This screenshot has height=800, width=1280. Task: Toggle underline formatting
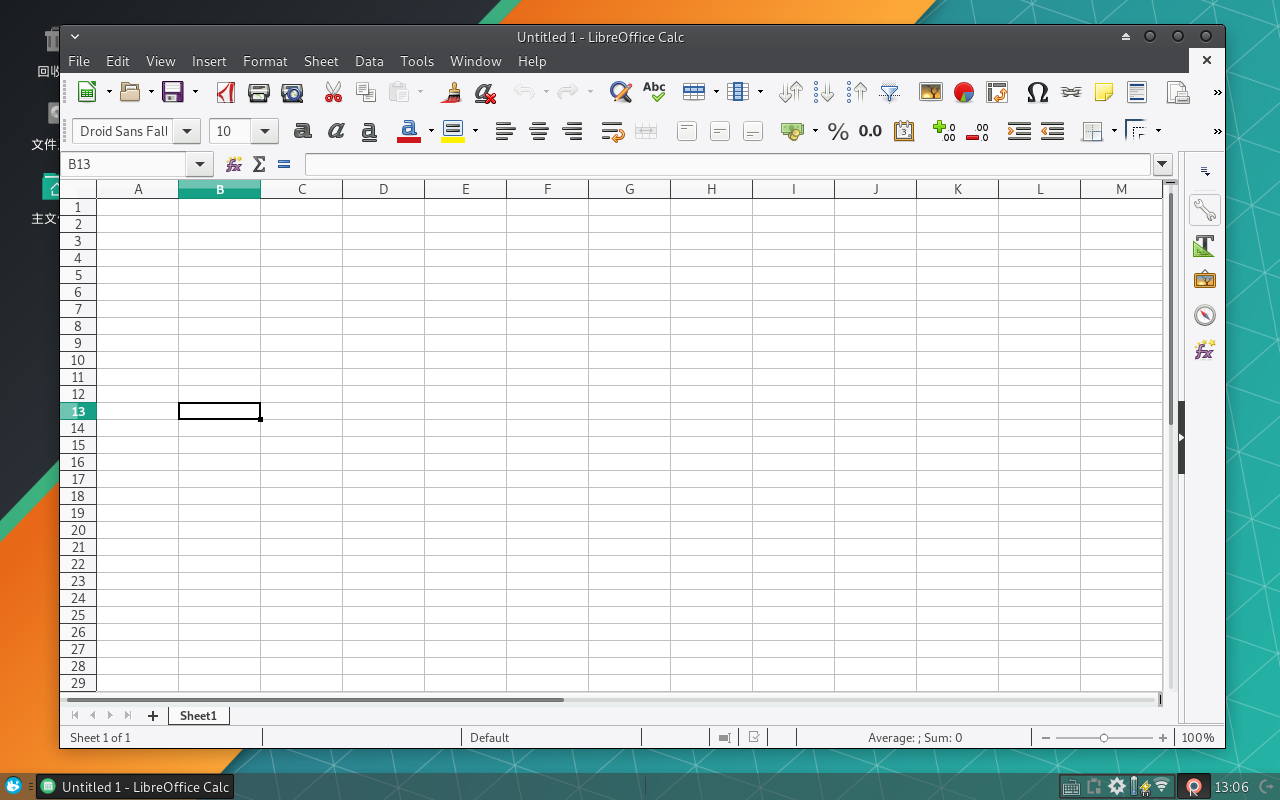click(x=369, y=131)
